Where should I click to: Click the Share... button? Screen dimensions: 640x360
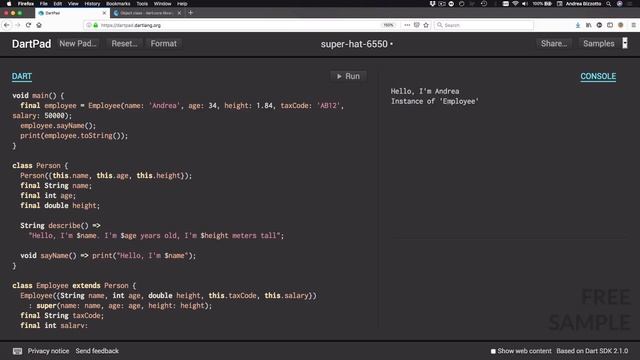click(554, 43)
